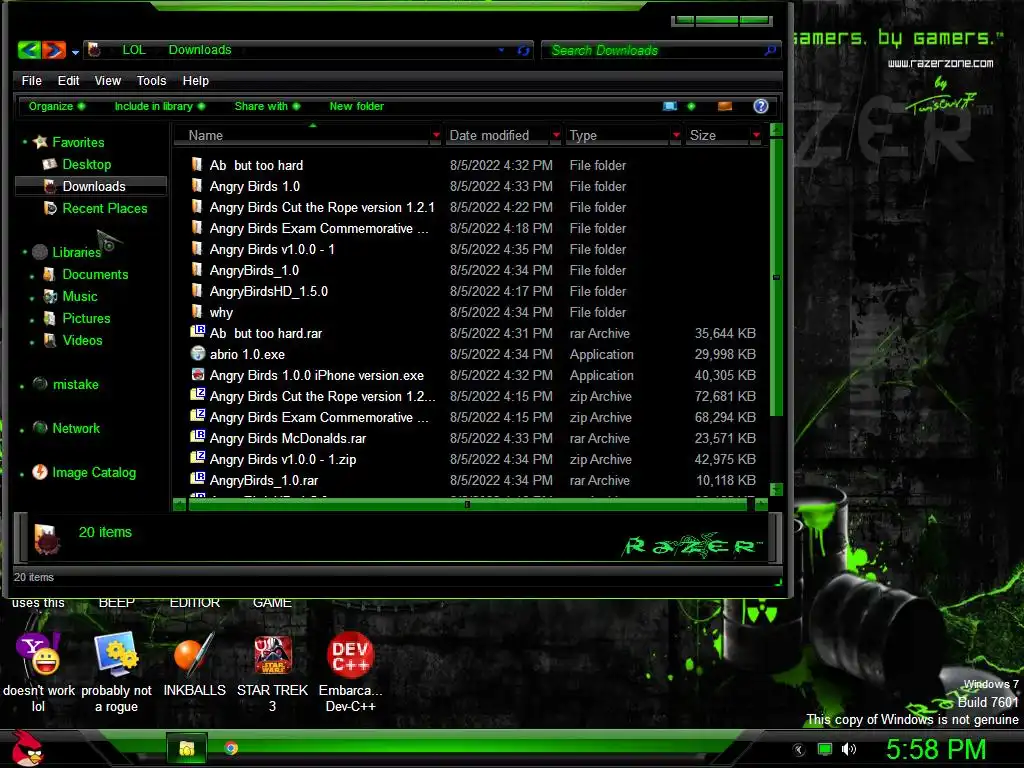
Task: Open Include in library dropdown
Action: 160,106
